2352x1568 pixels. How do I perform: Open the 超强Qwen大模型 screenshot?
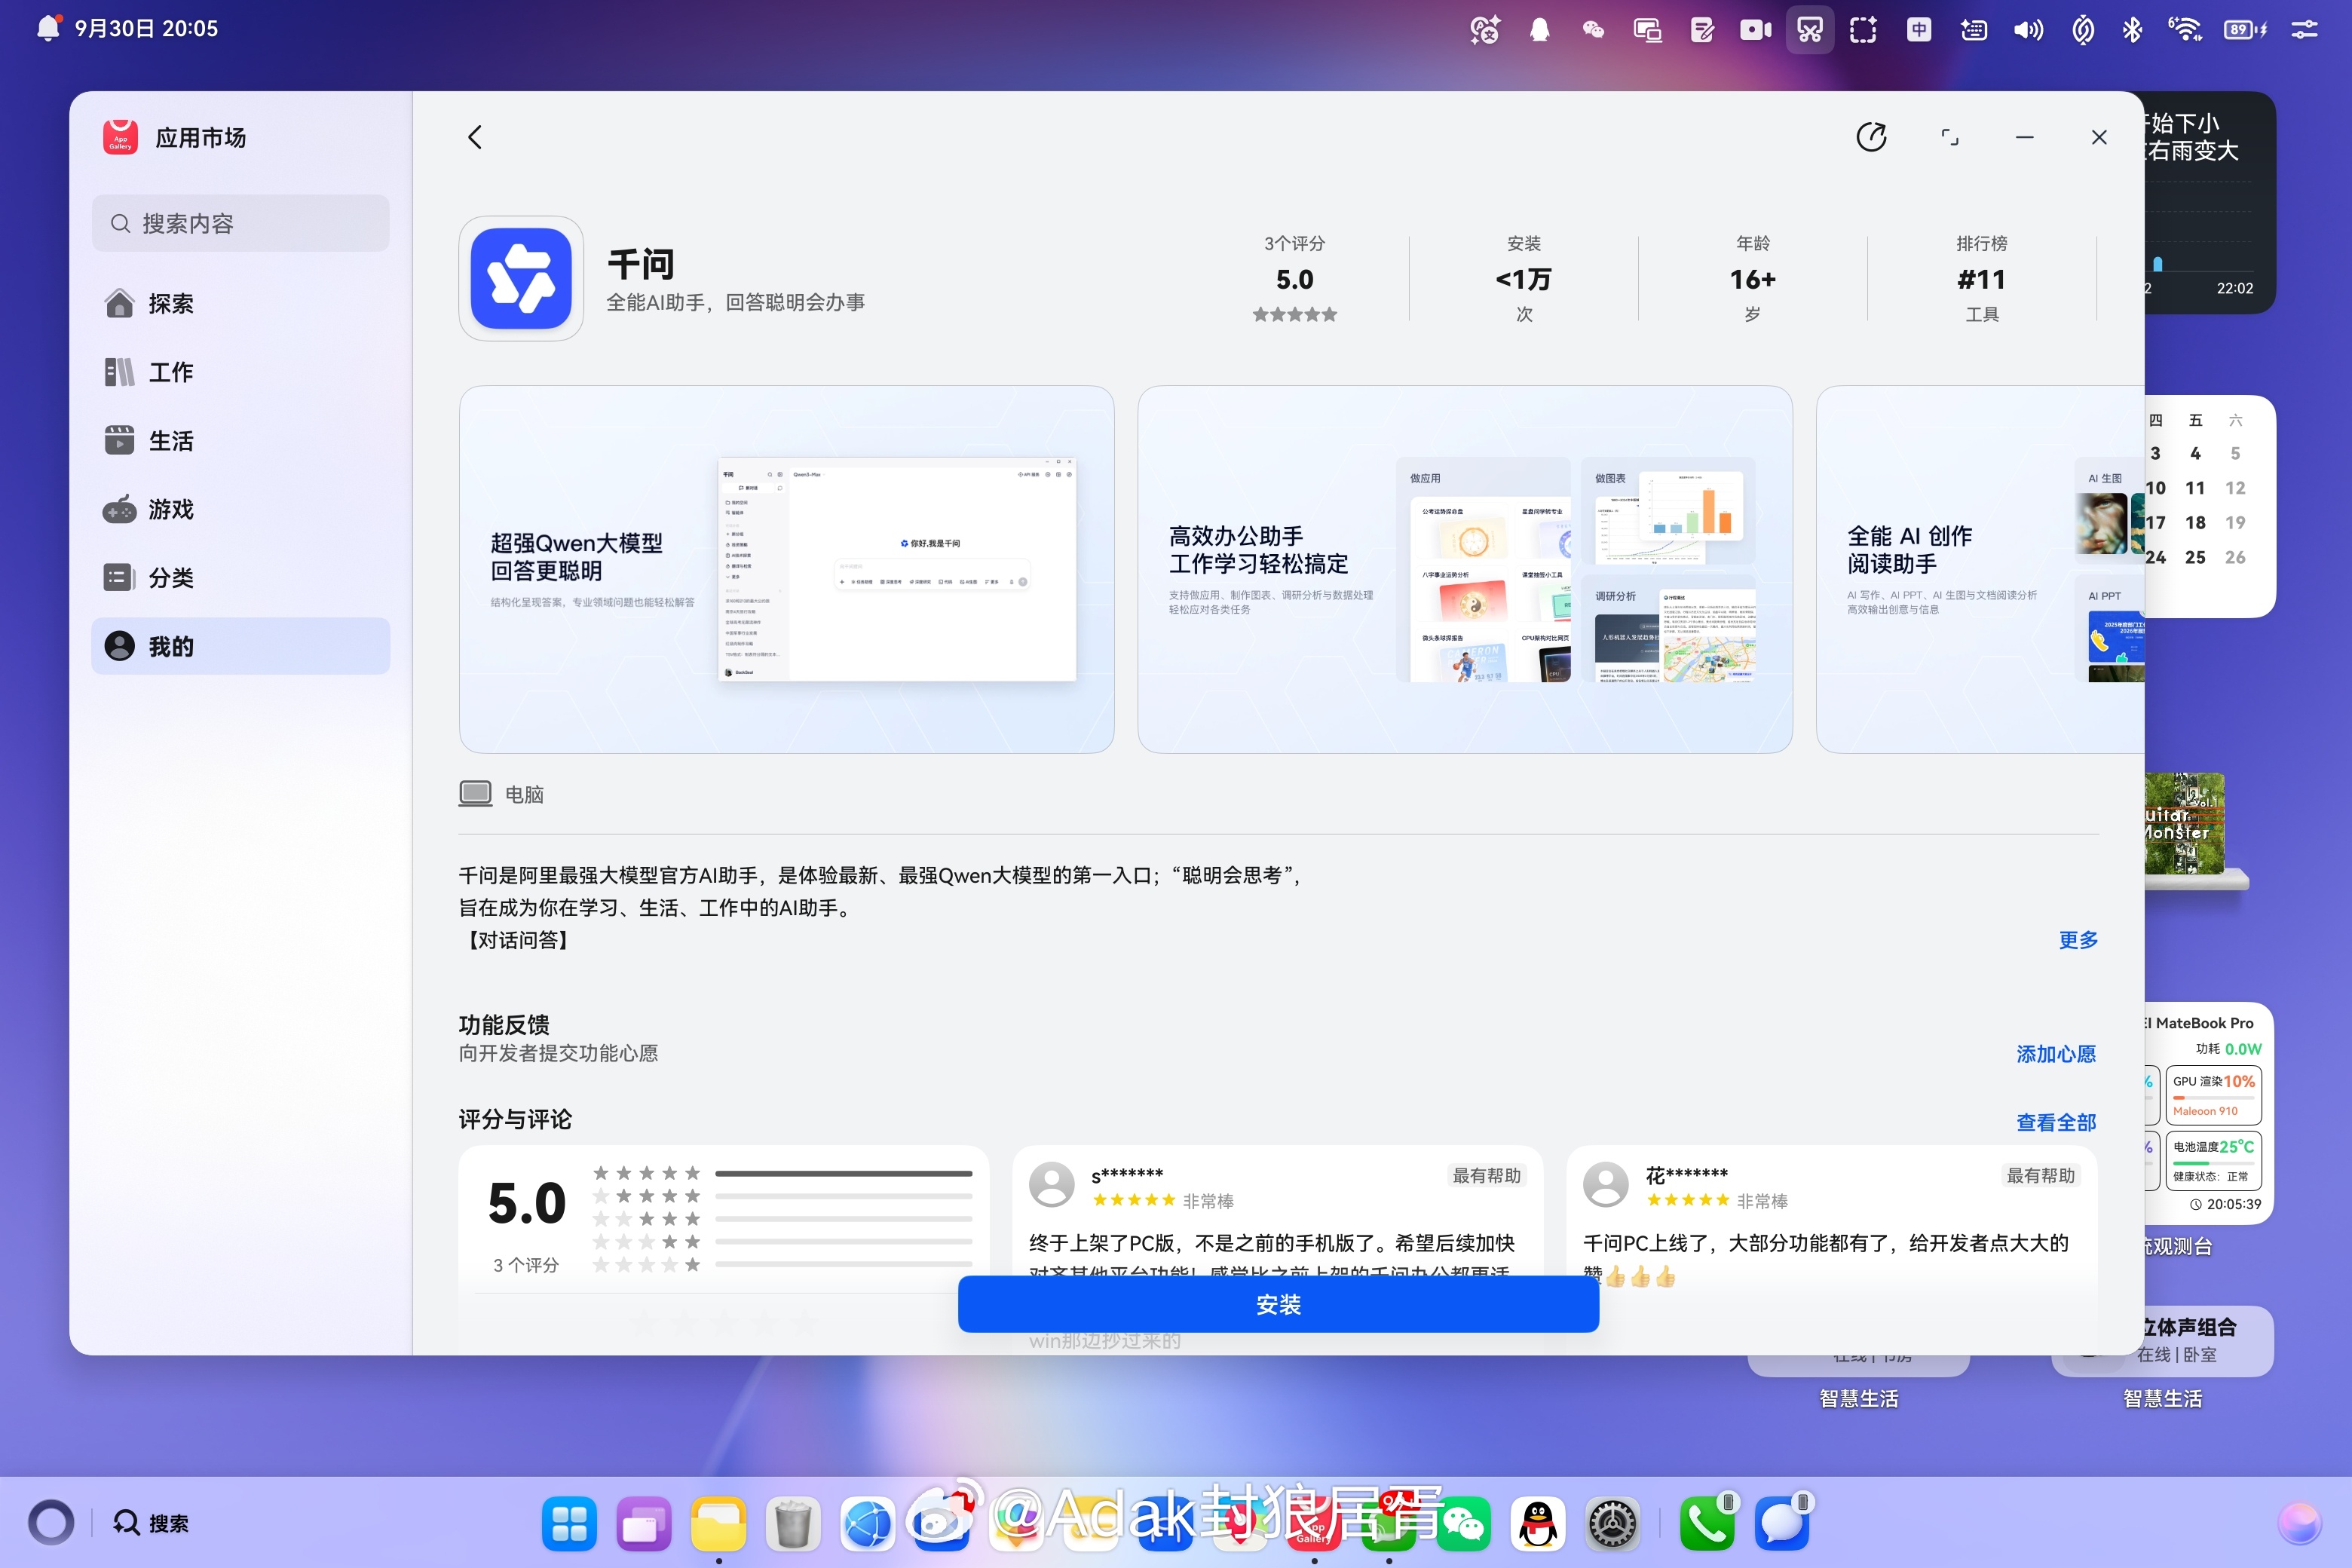(786, 569)
